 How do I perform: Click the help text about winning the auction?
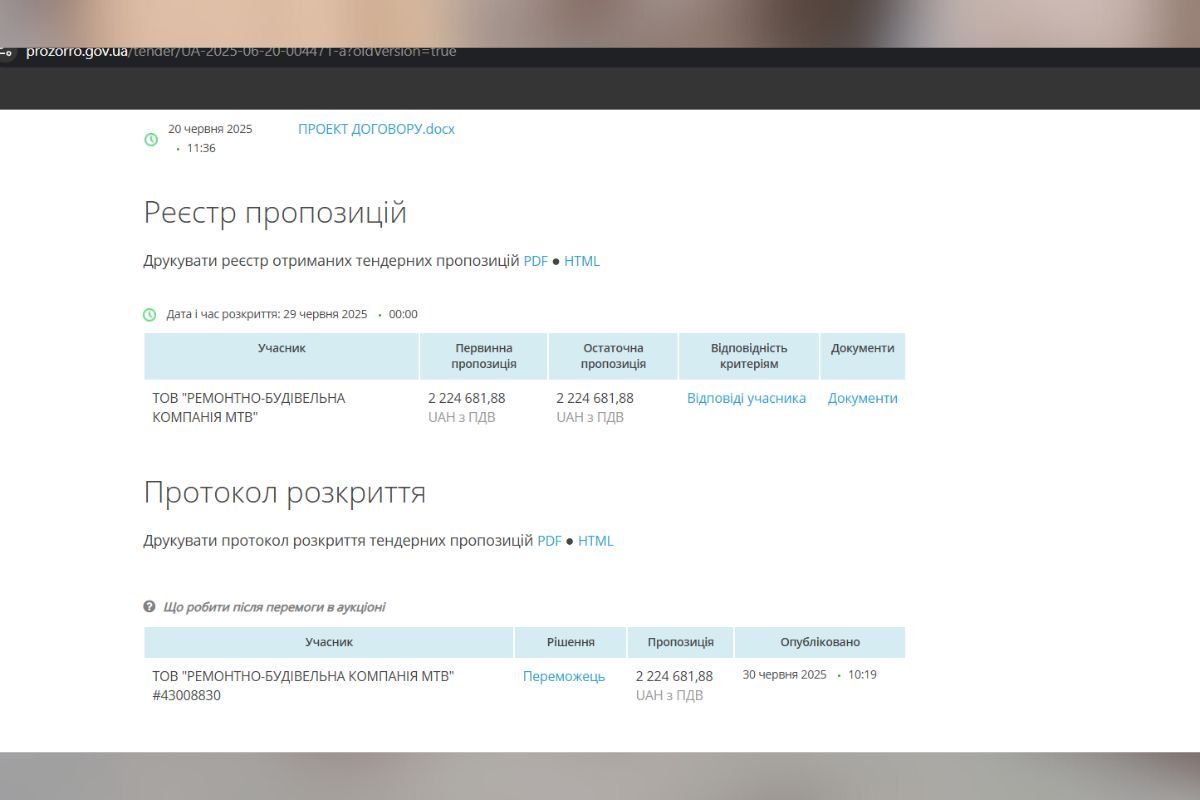(x=275, y=606)
